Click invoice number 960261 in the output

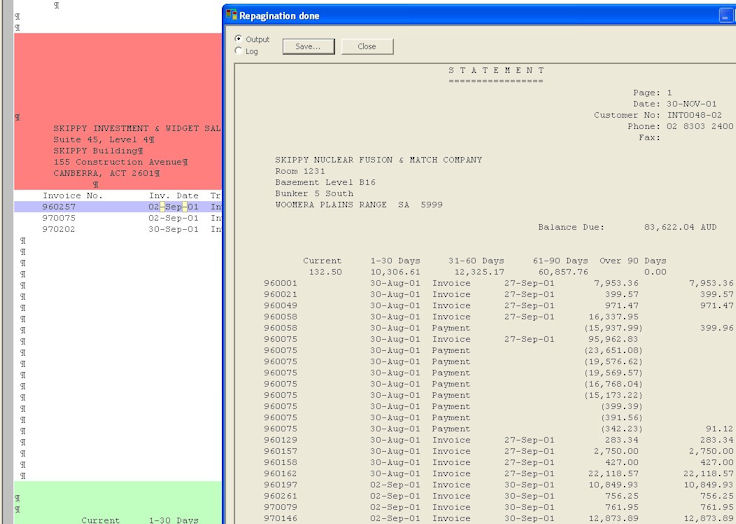click(x=280, y=496)
